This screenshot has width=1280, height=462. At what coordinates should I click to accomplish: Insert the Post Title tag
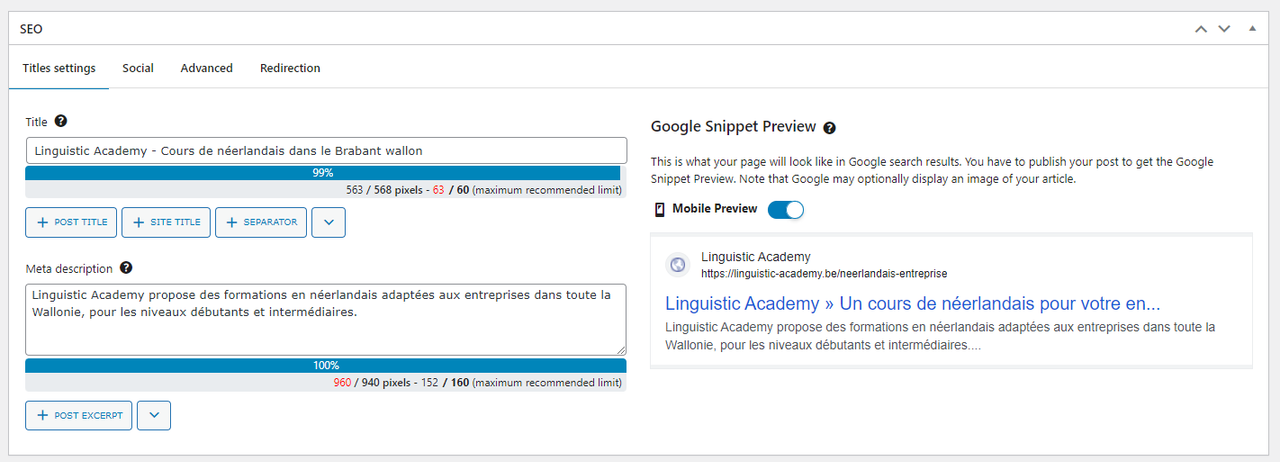point(72,222)
